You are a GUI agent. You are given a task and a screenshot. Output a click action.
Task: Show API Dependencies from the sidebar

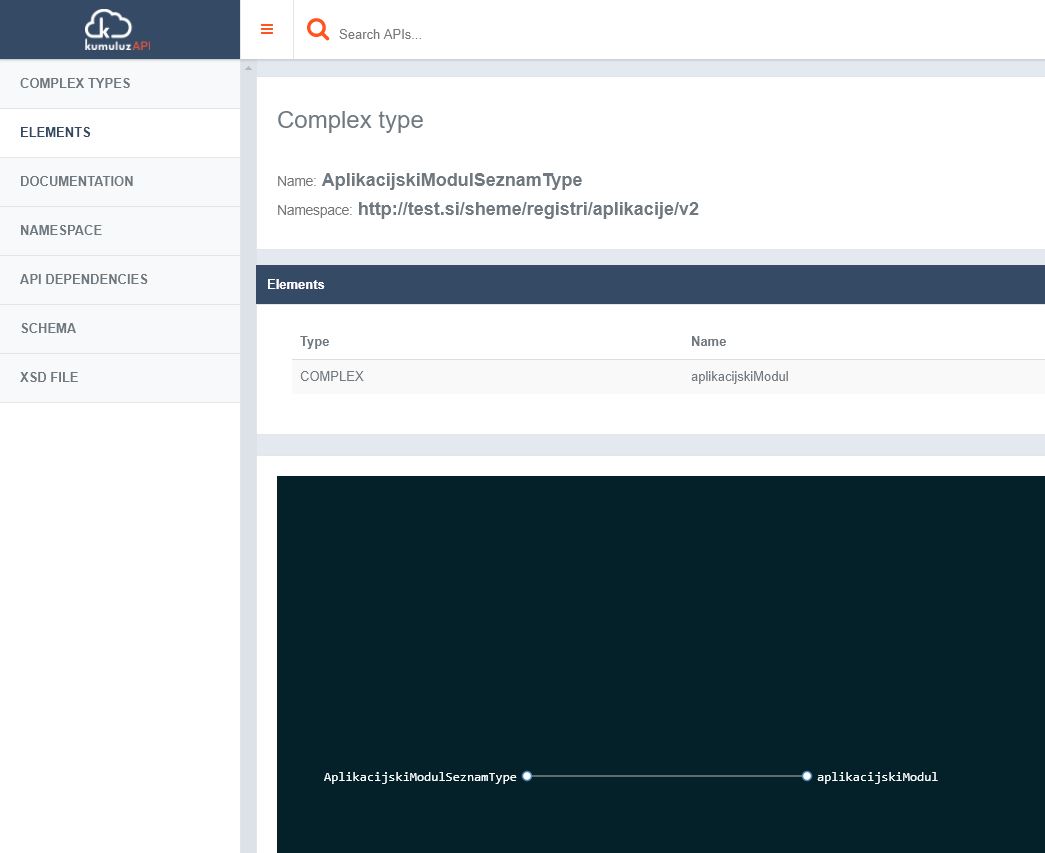pyautogui.click(x=84, y=279)
